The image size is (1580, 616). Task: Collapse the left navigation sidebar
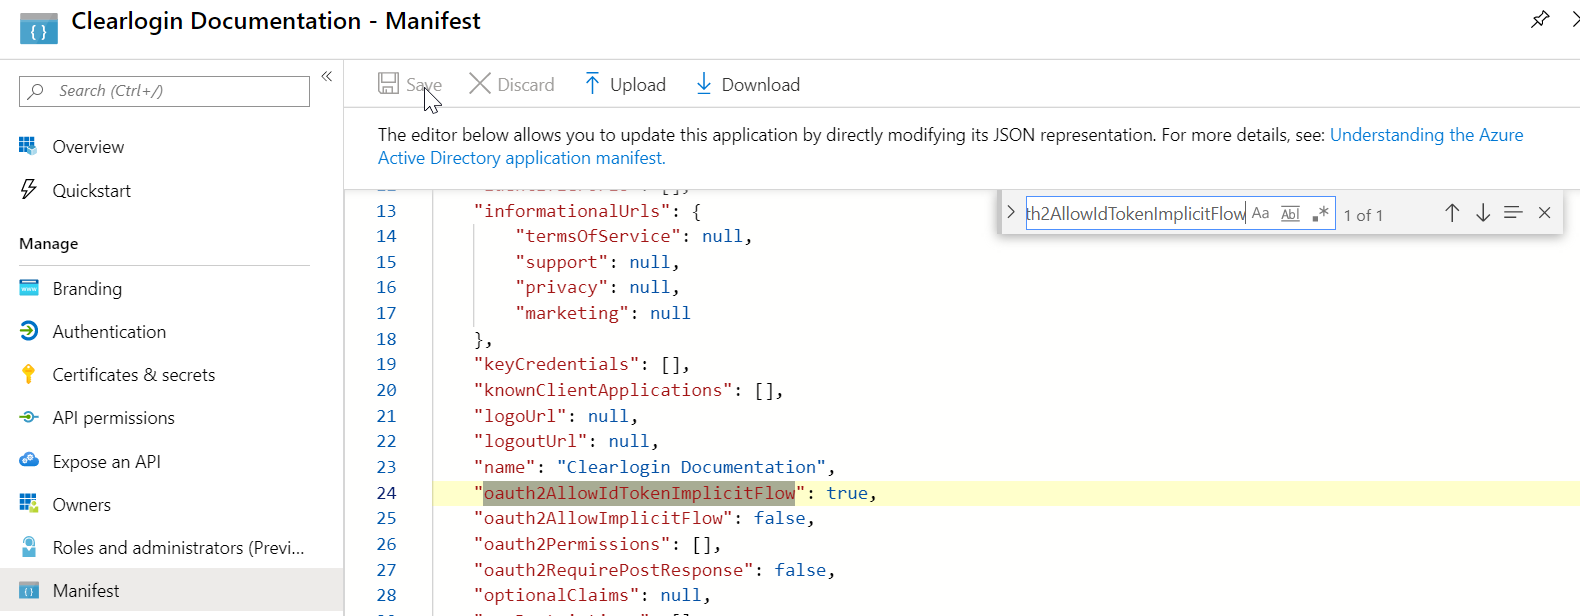326,76
